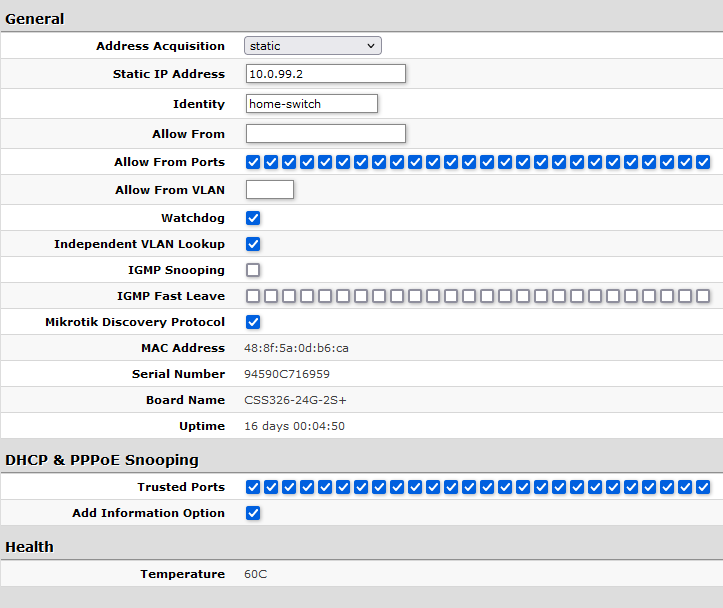Click the Trusted Ports label
The image size is (723, 608).
pos(181,487)
